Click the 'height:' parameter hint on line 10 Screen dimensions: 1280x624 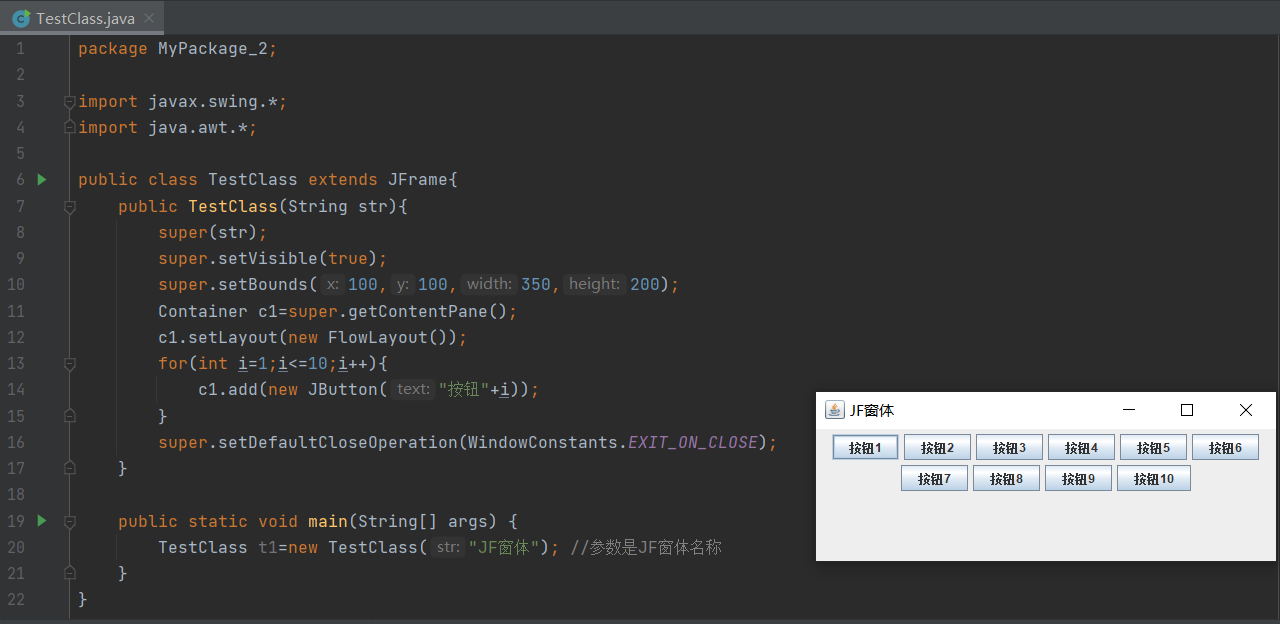click(595, 284)
